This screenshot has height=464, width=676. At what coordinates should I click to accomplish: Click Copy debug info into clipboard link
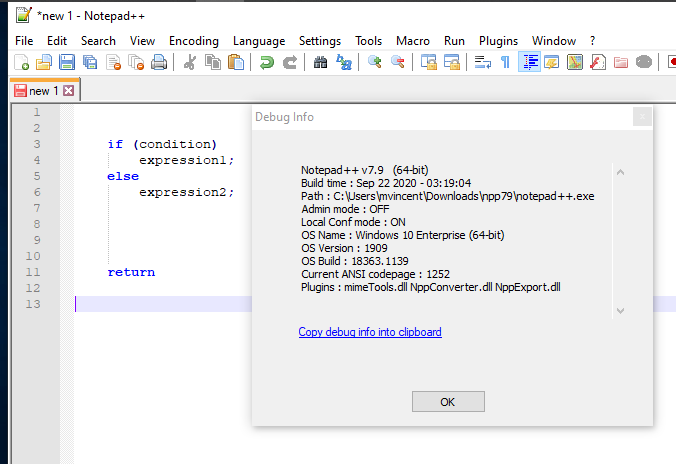[x=370, y=332]
